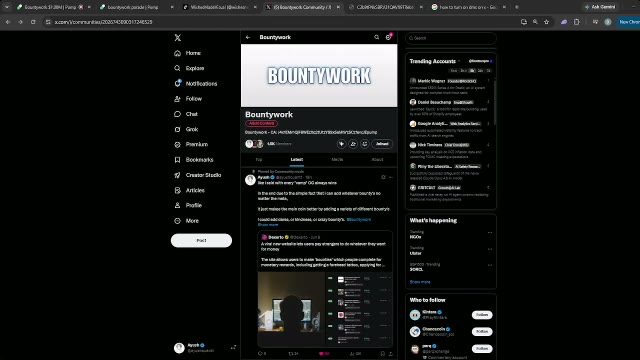View the community members avatars

[254, 144]
